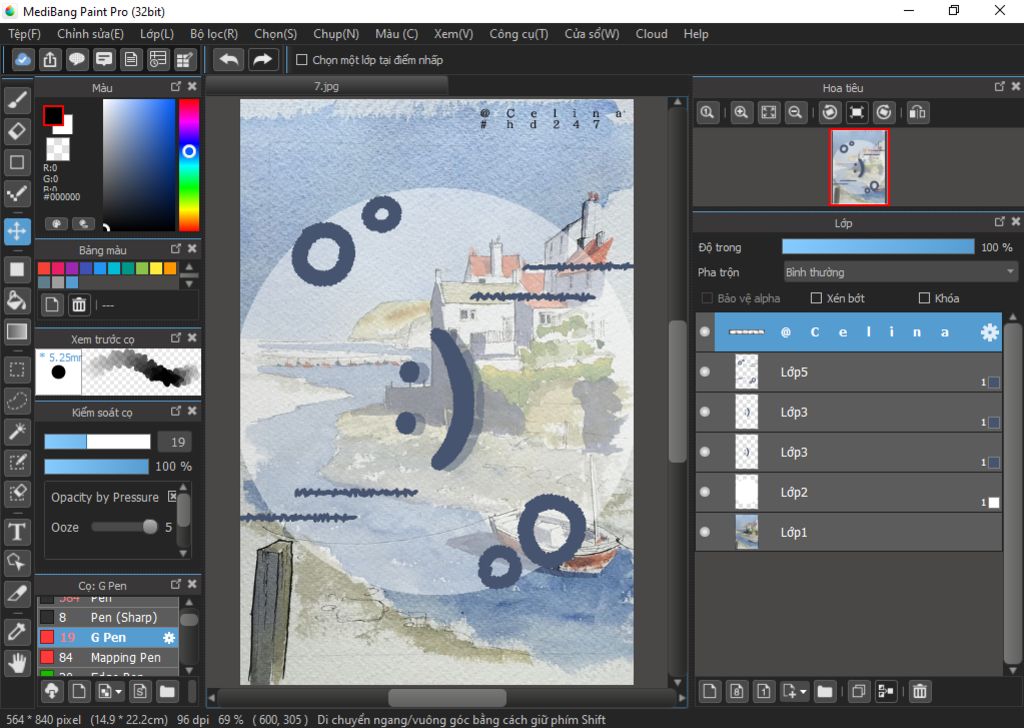Toggle visibility of @Celina text layer
1024x728 pixels.
(x=705, y=332)
